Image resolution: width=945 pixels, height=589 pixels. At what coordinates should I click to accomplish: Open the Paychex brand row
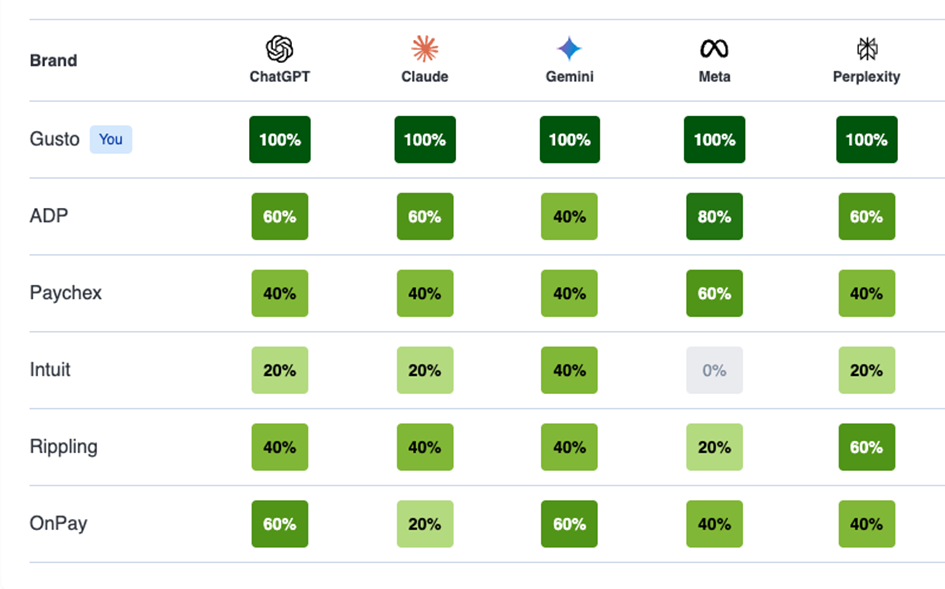(x=66, y=293)
